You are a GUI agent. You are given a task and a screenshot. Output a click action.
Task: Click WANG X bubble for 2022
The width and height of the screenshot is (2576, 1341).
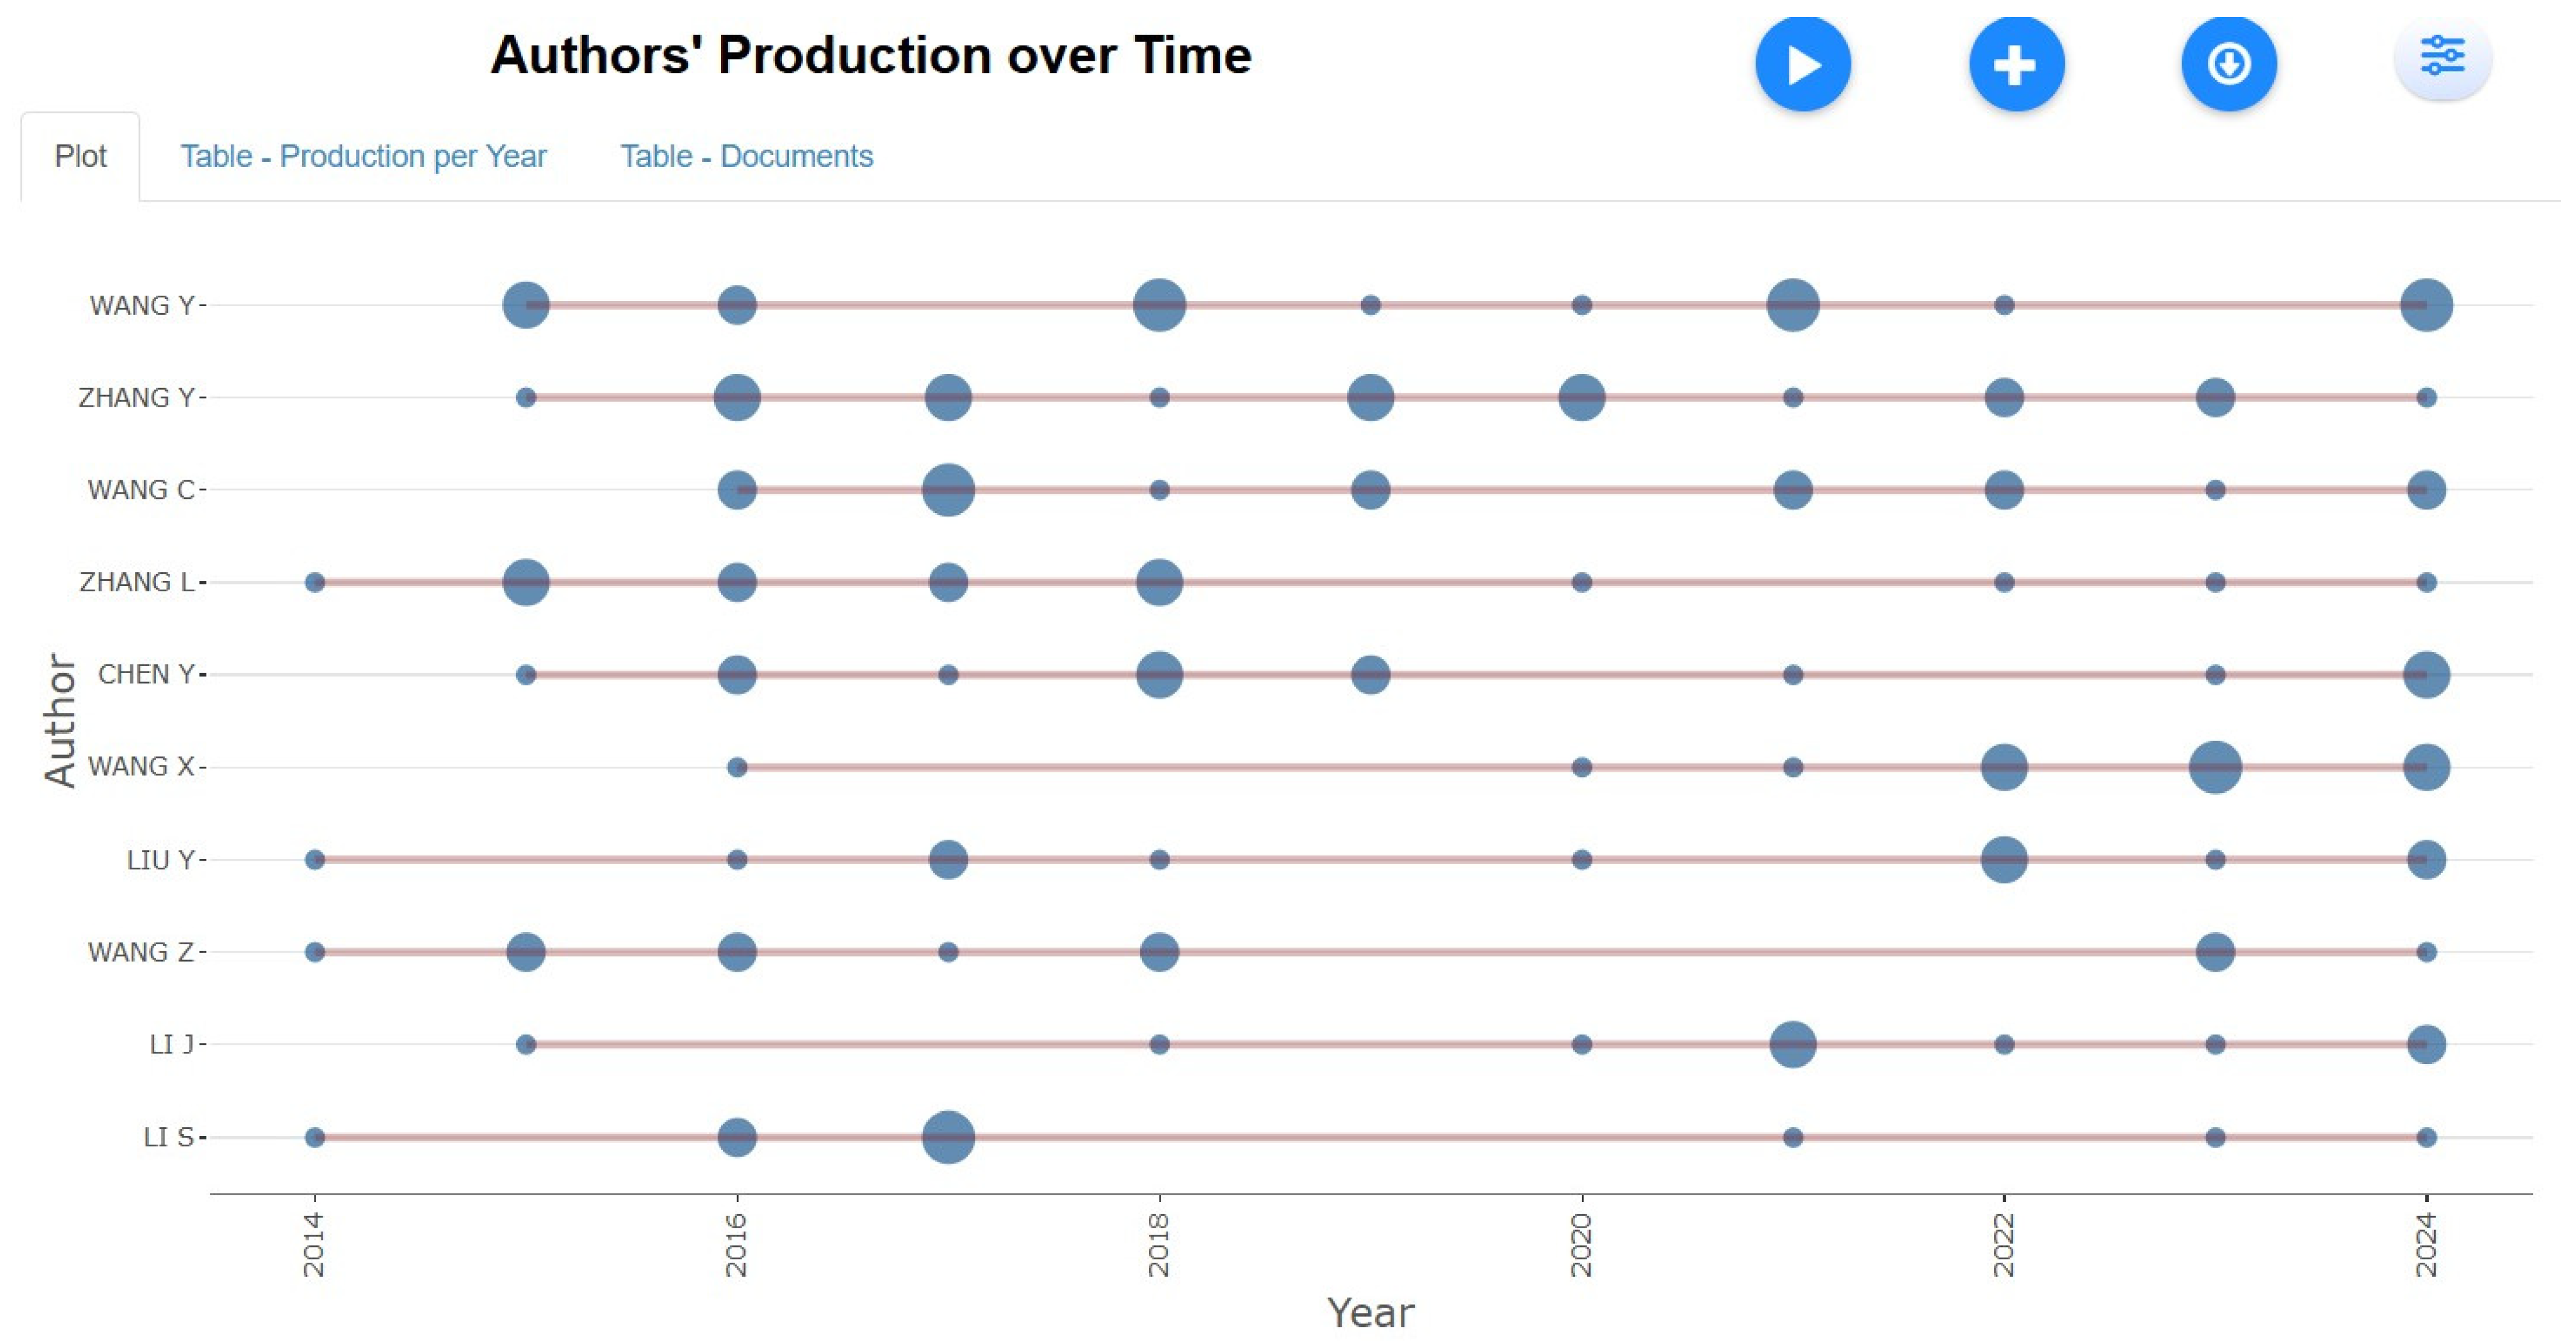pyautogui.click(x=2004, y=767)
